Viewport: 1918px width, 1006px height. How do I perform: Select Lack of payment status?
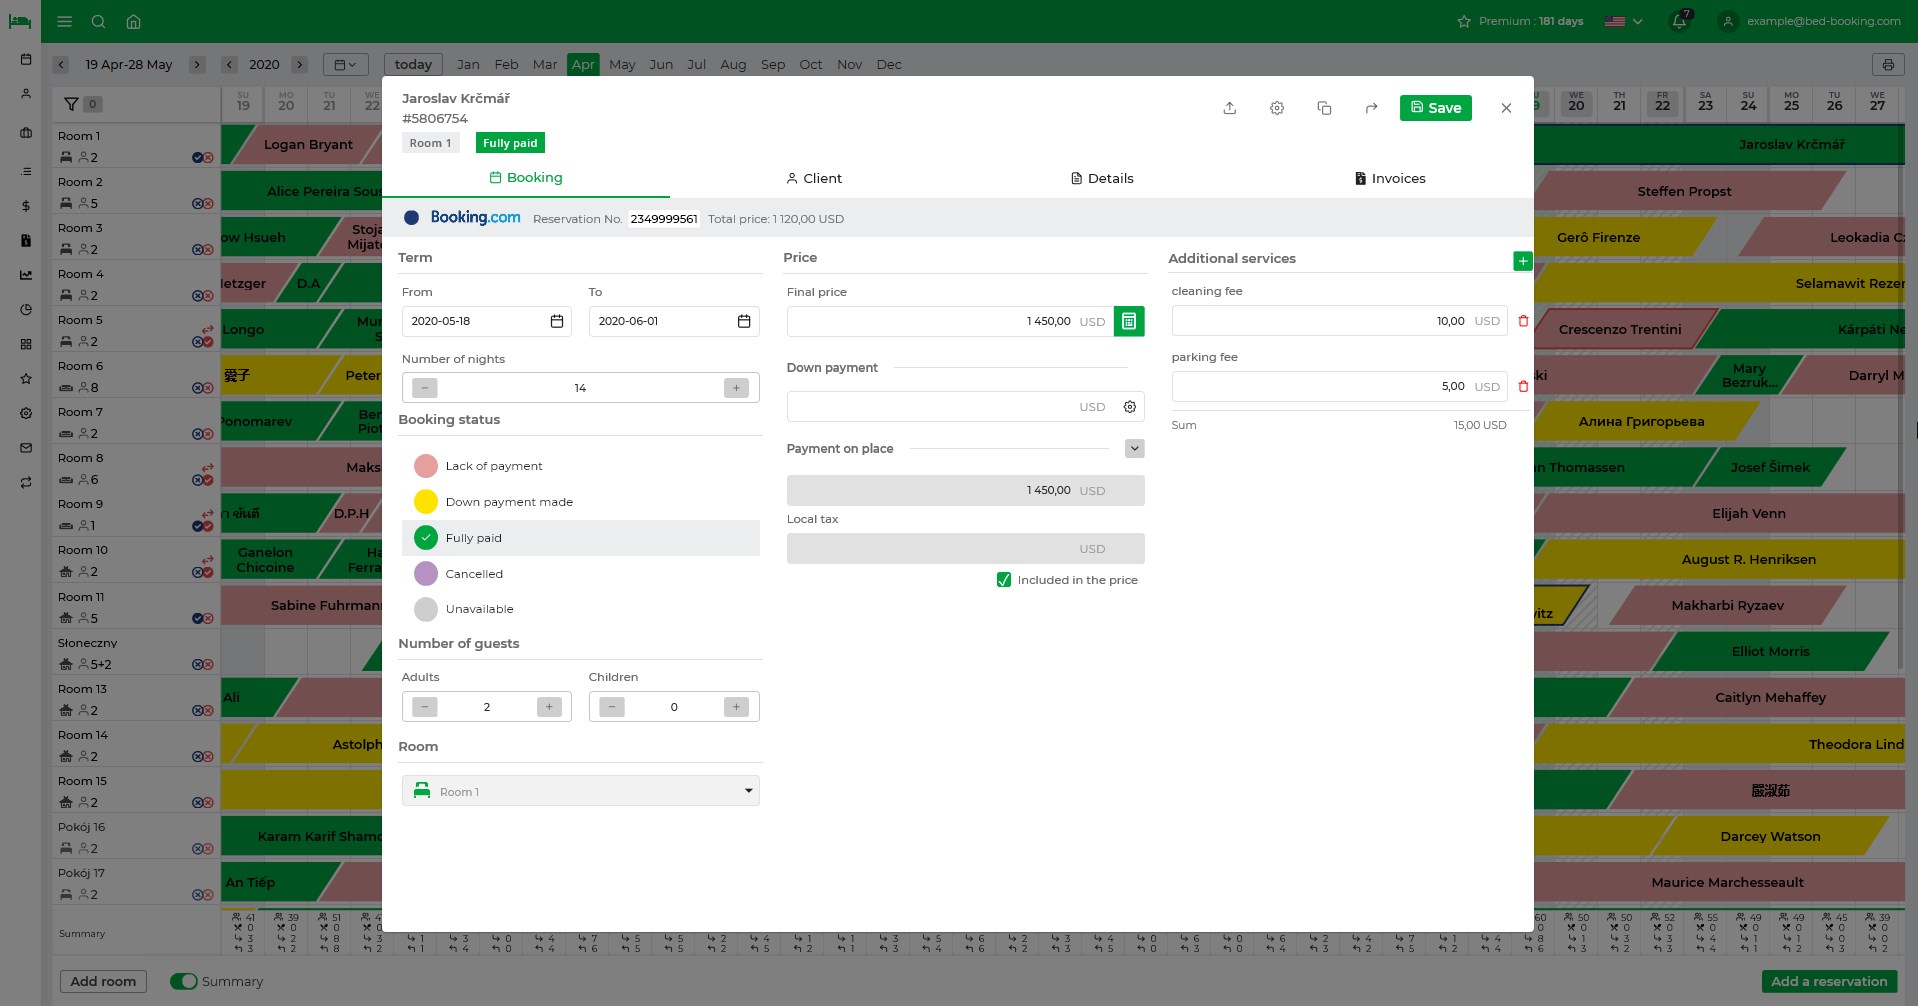581,466
